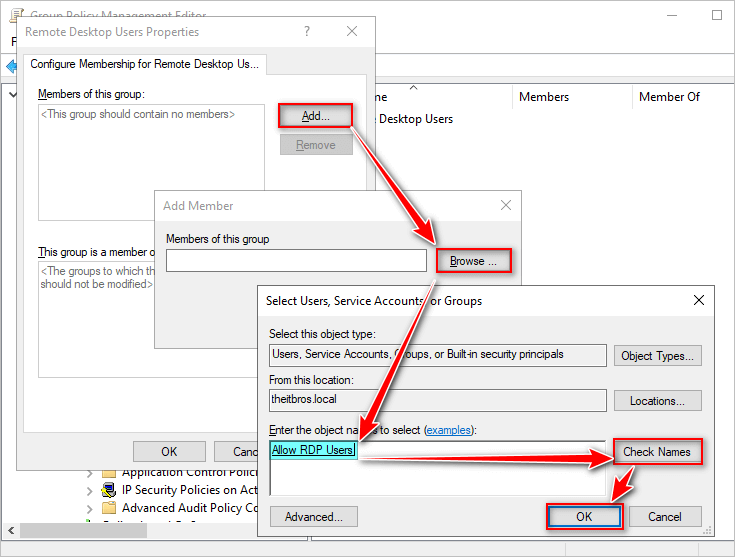Click the Locations... button
The height and width of the screenshot is (557, 735).
[657, 401]
